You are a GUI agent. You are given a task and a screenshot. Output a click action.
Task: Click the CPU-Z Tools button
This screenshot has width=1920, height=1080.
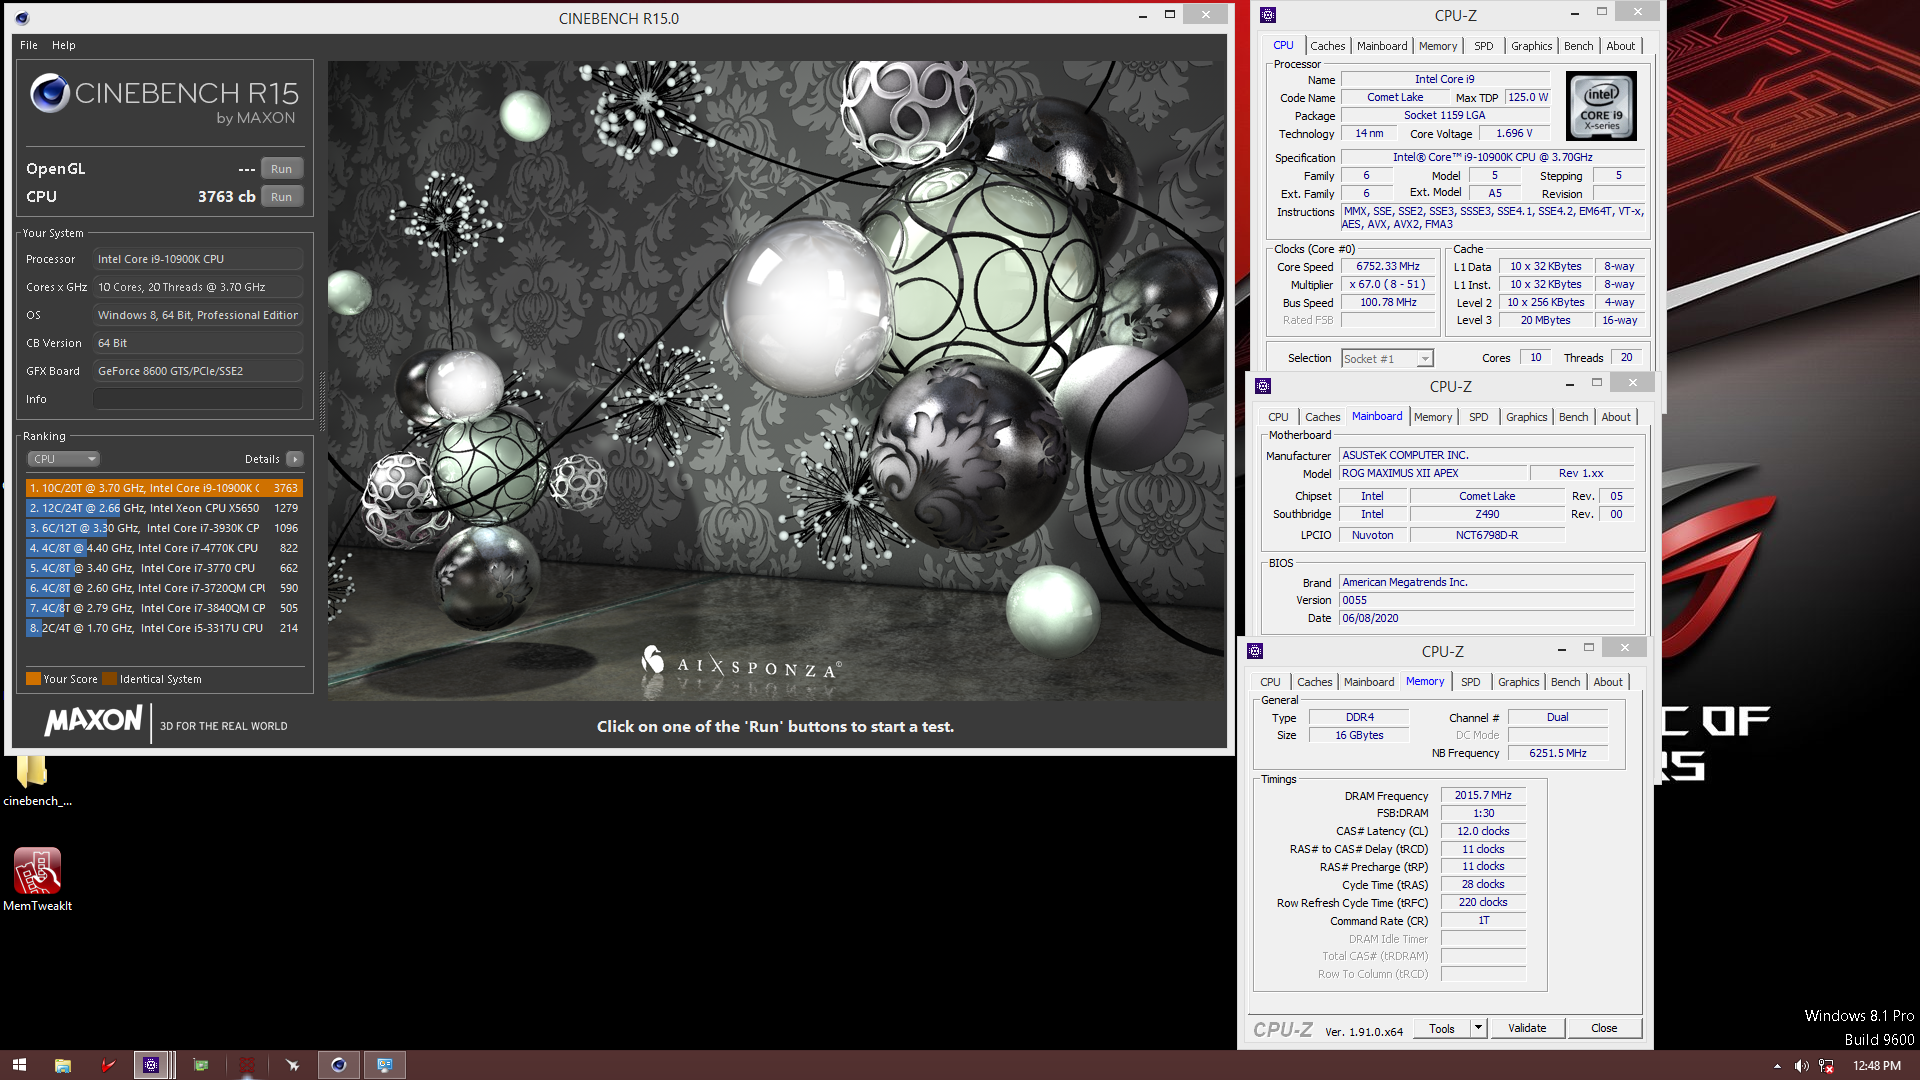pyautogui.click(x=1441, y=1028)
